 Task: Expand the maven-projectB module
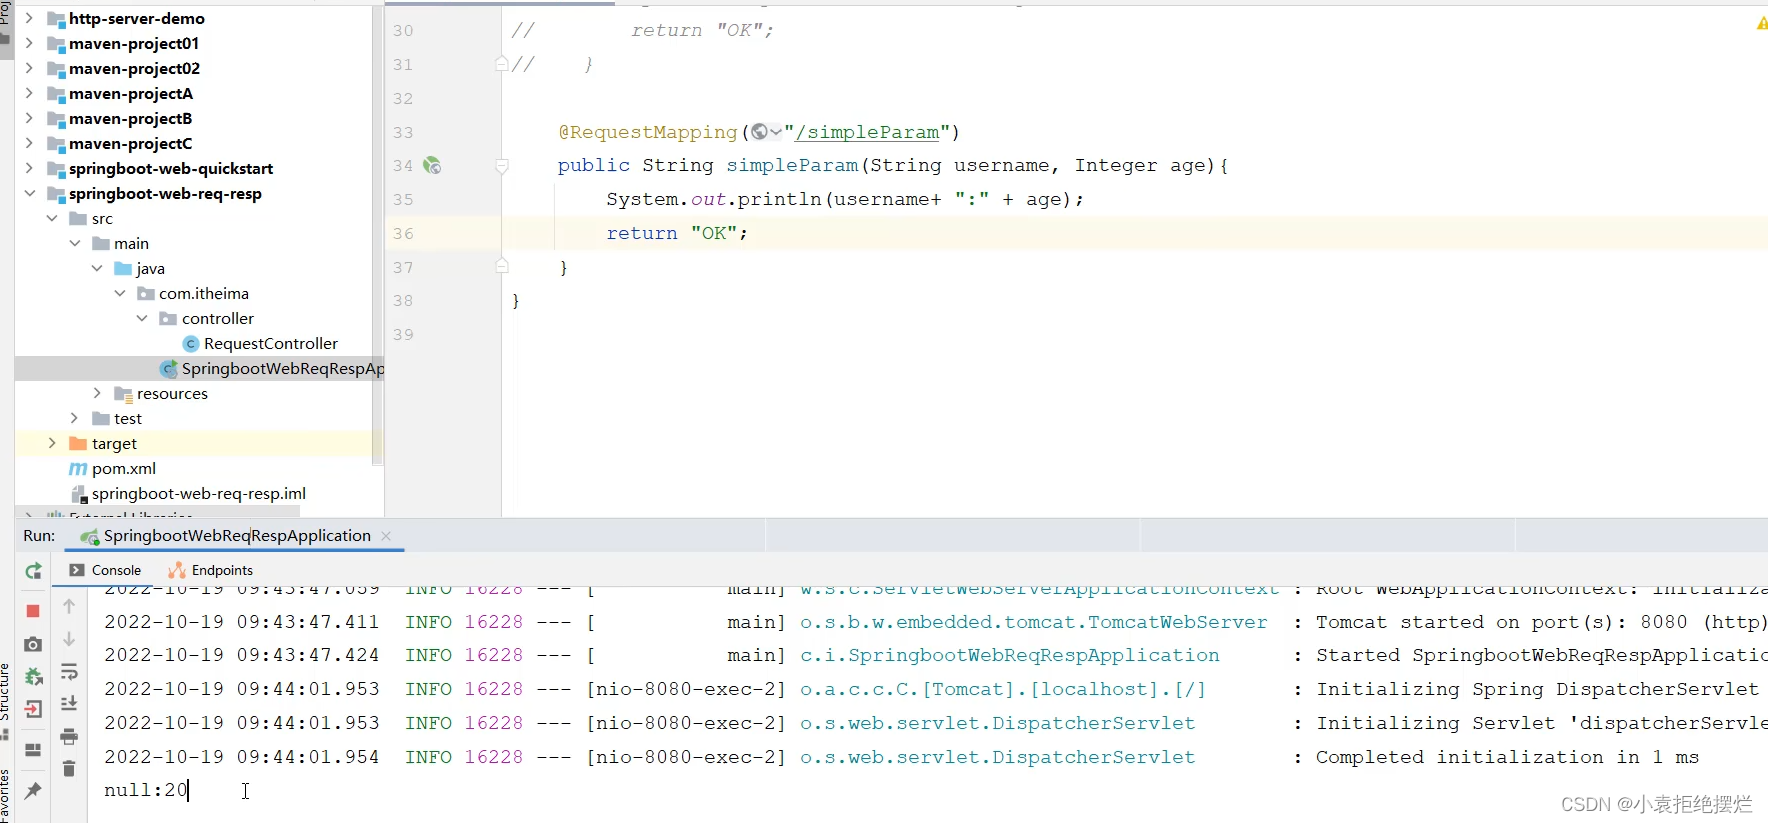pos(29,118)
